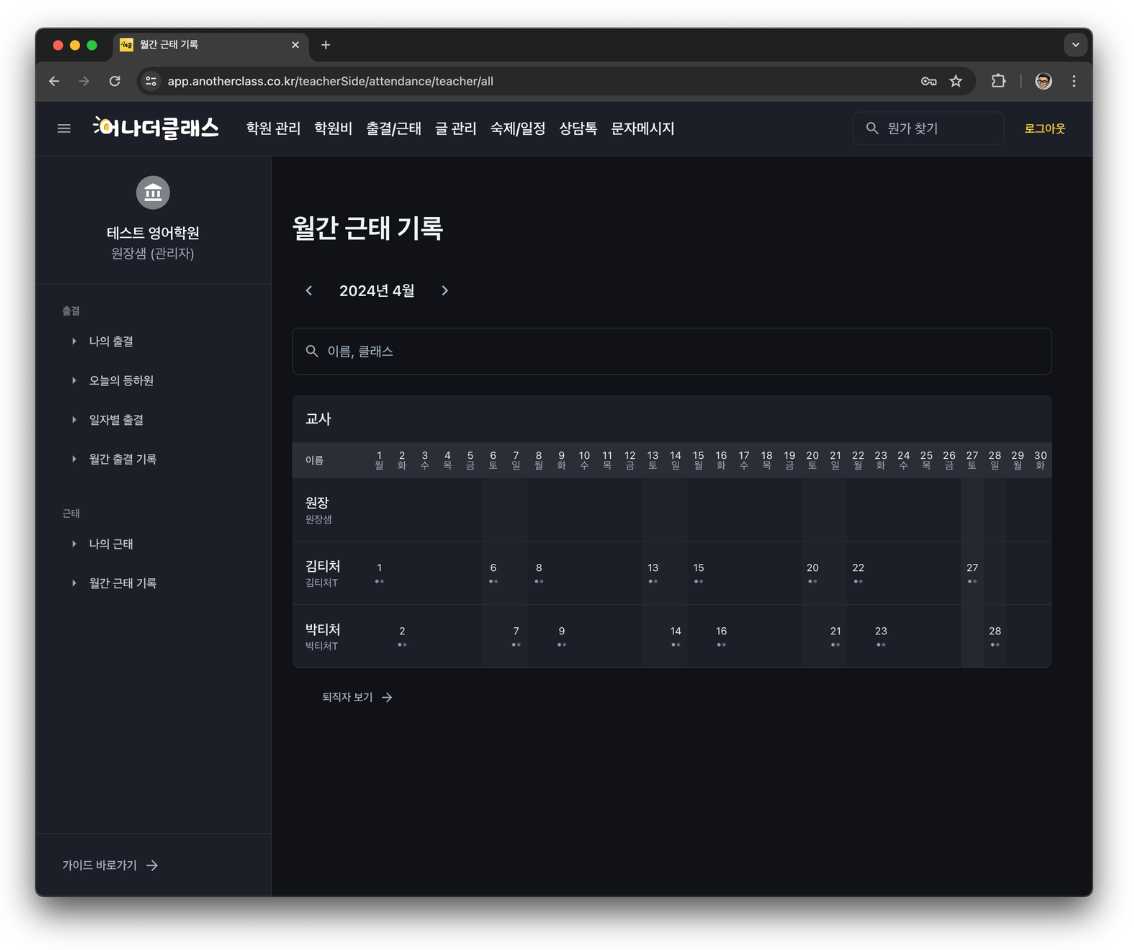Open the tab list dropdown chevron

pyautogui.click(x=1075, y=45)
